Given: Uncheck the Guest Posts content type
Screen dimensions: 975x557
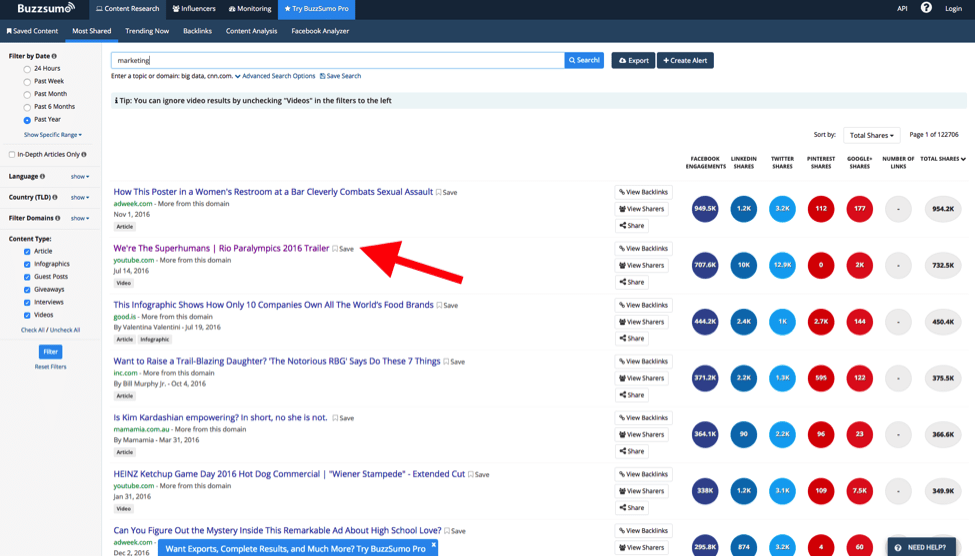Looking at the screenshot, I should tap(27, 277).
